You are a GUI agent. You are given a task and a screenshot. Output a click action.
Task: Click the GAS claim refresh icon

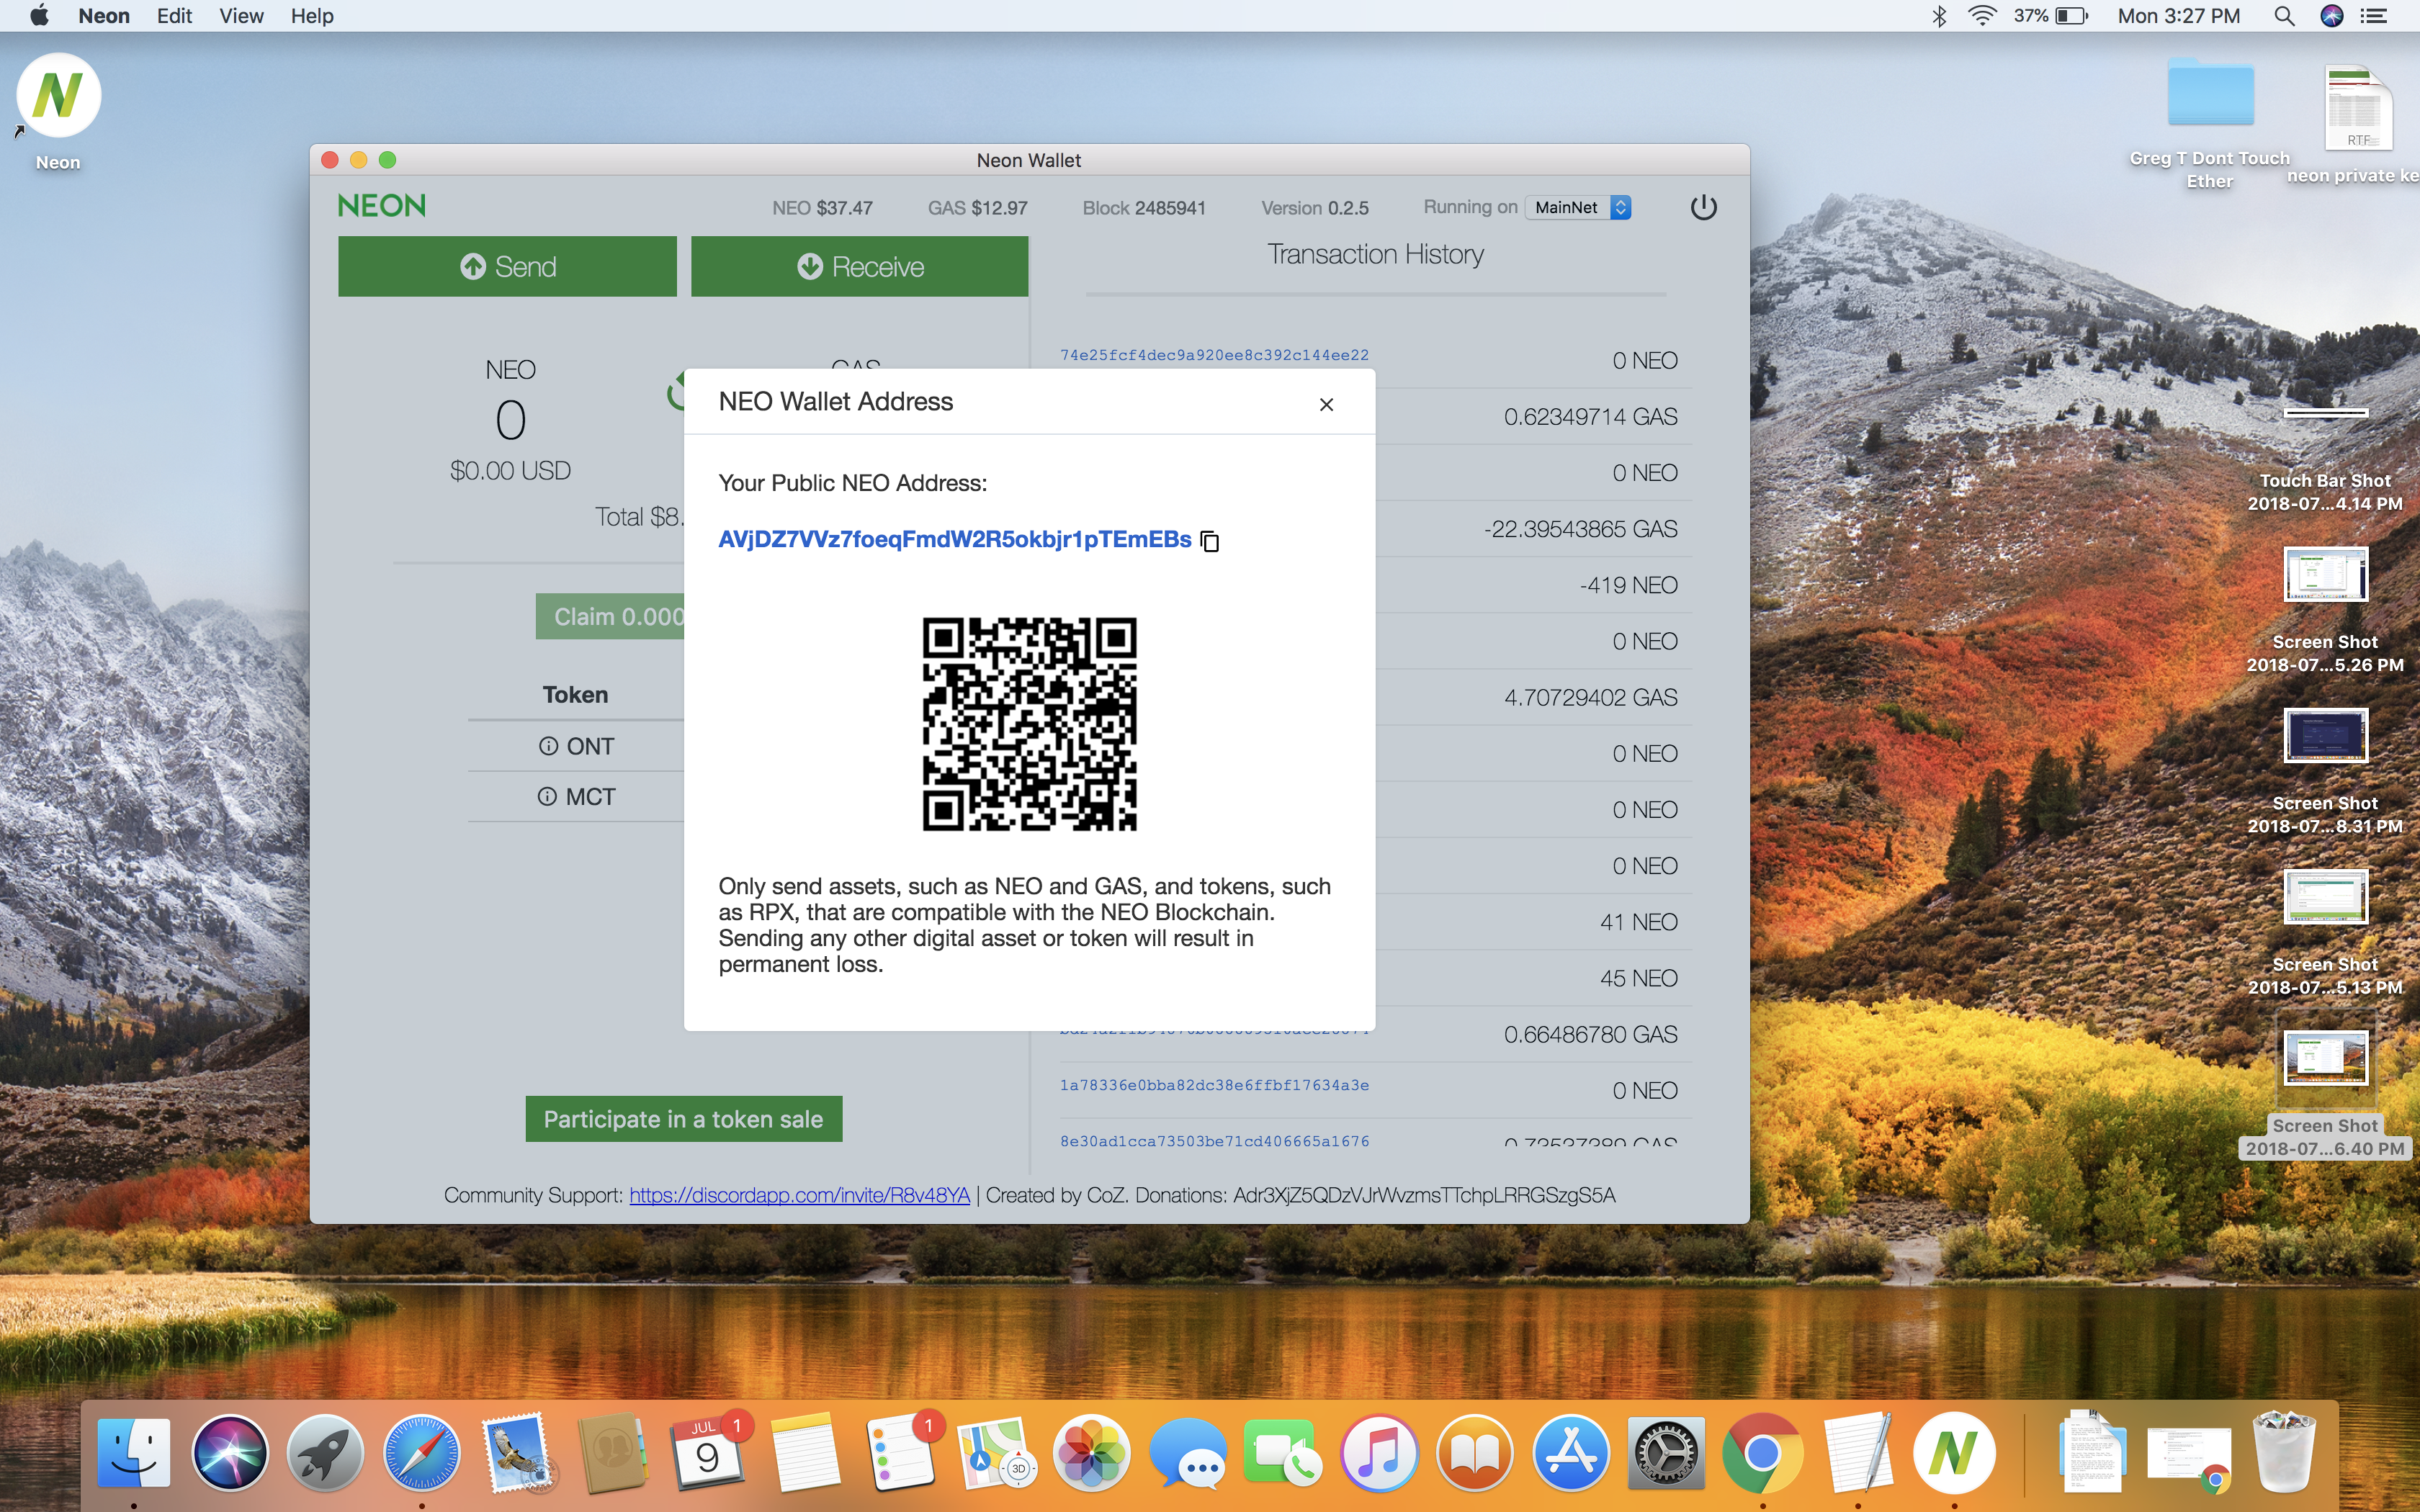tap(676, 391)
